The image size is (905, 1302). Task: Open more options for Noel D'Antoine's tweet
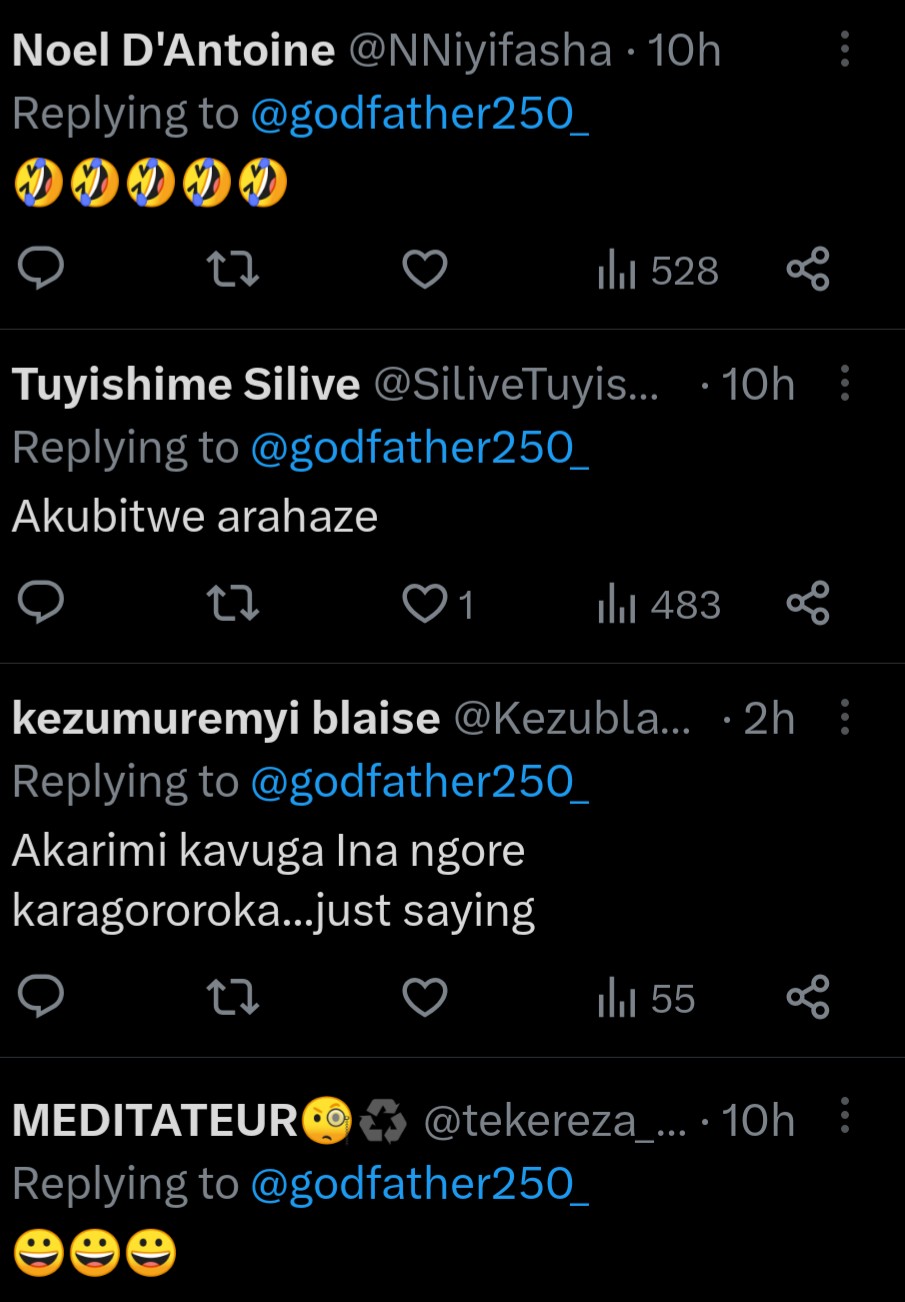pos(845,49)
